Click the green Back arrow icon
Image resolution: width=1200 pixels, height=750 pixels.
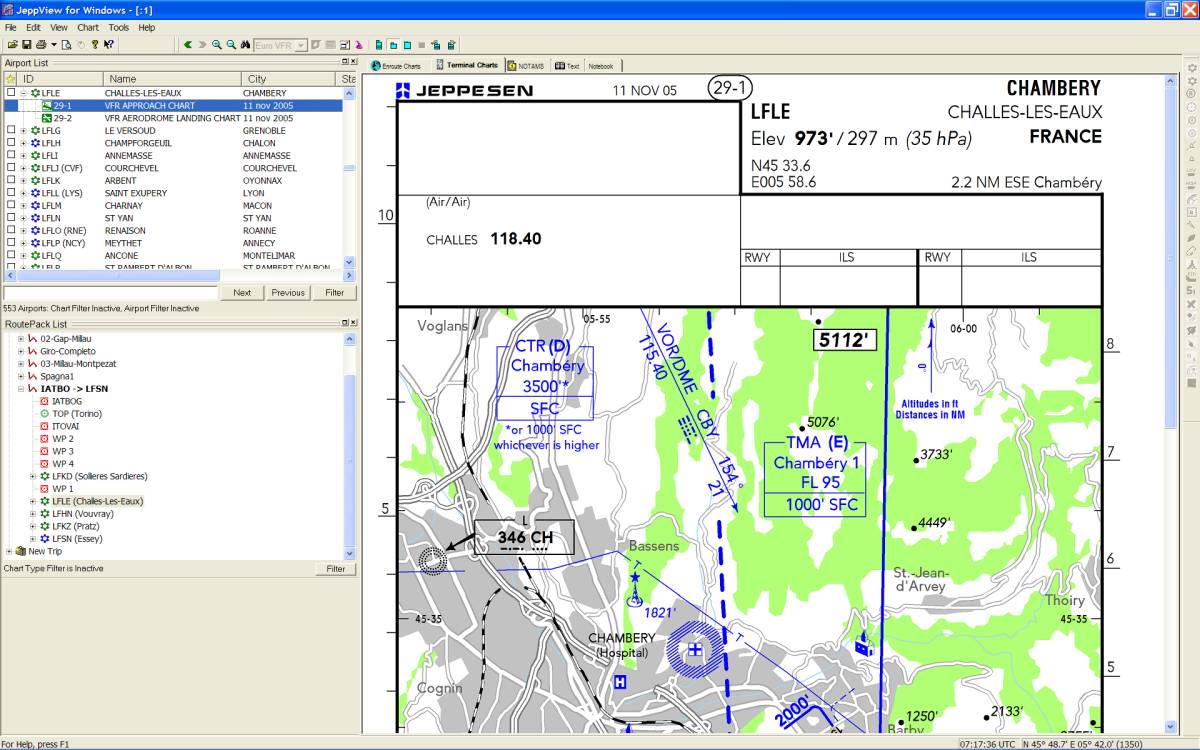point(187,45)
